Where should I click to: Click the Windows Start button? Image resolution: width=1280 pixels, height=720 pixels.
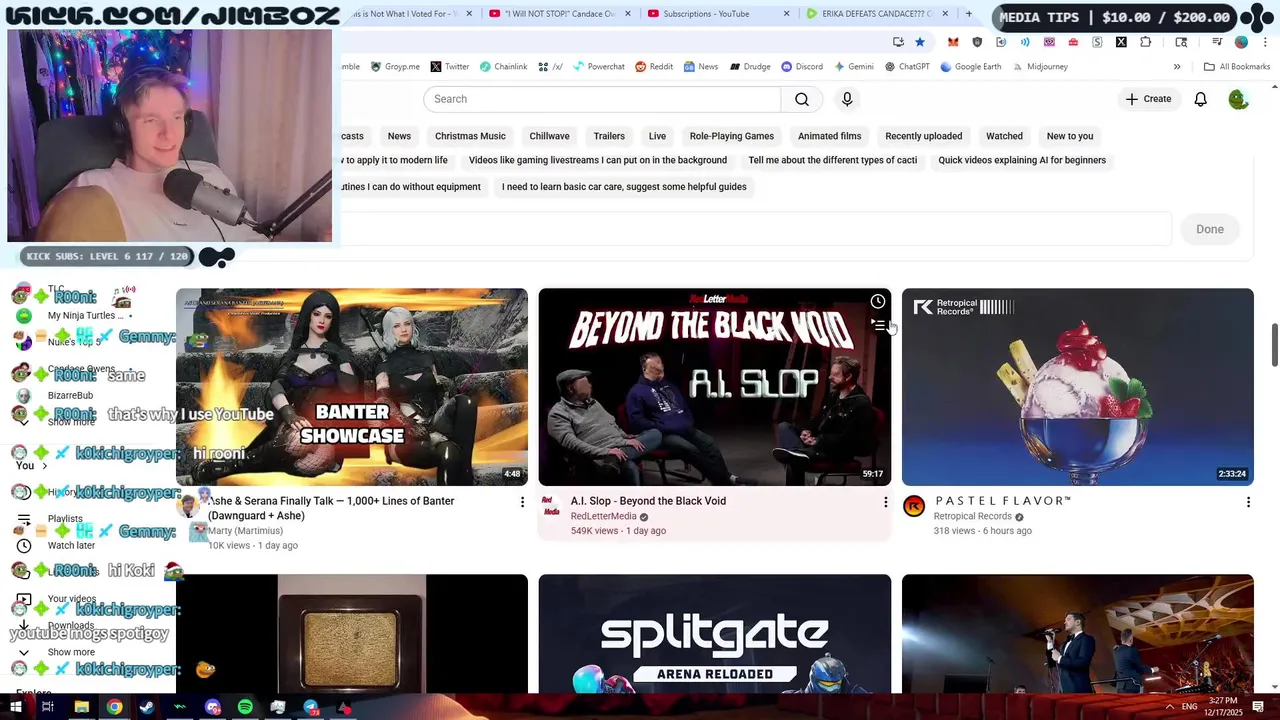(x=16, y=707)
